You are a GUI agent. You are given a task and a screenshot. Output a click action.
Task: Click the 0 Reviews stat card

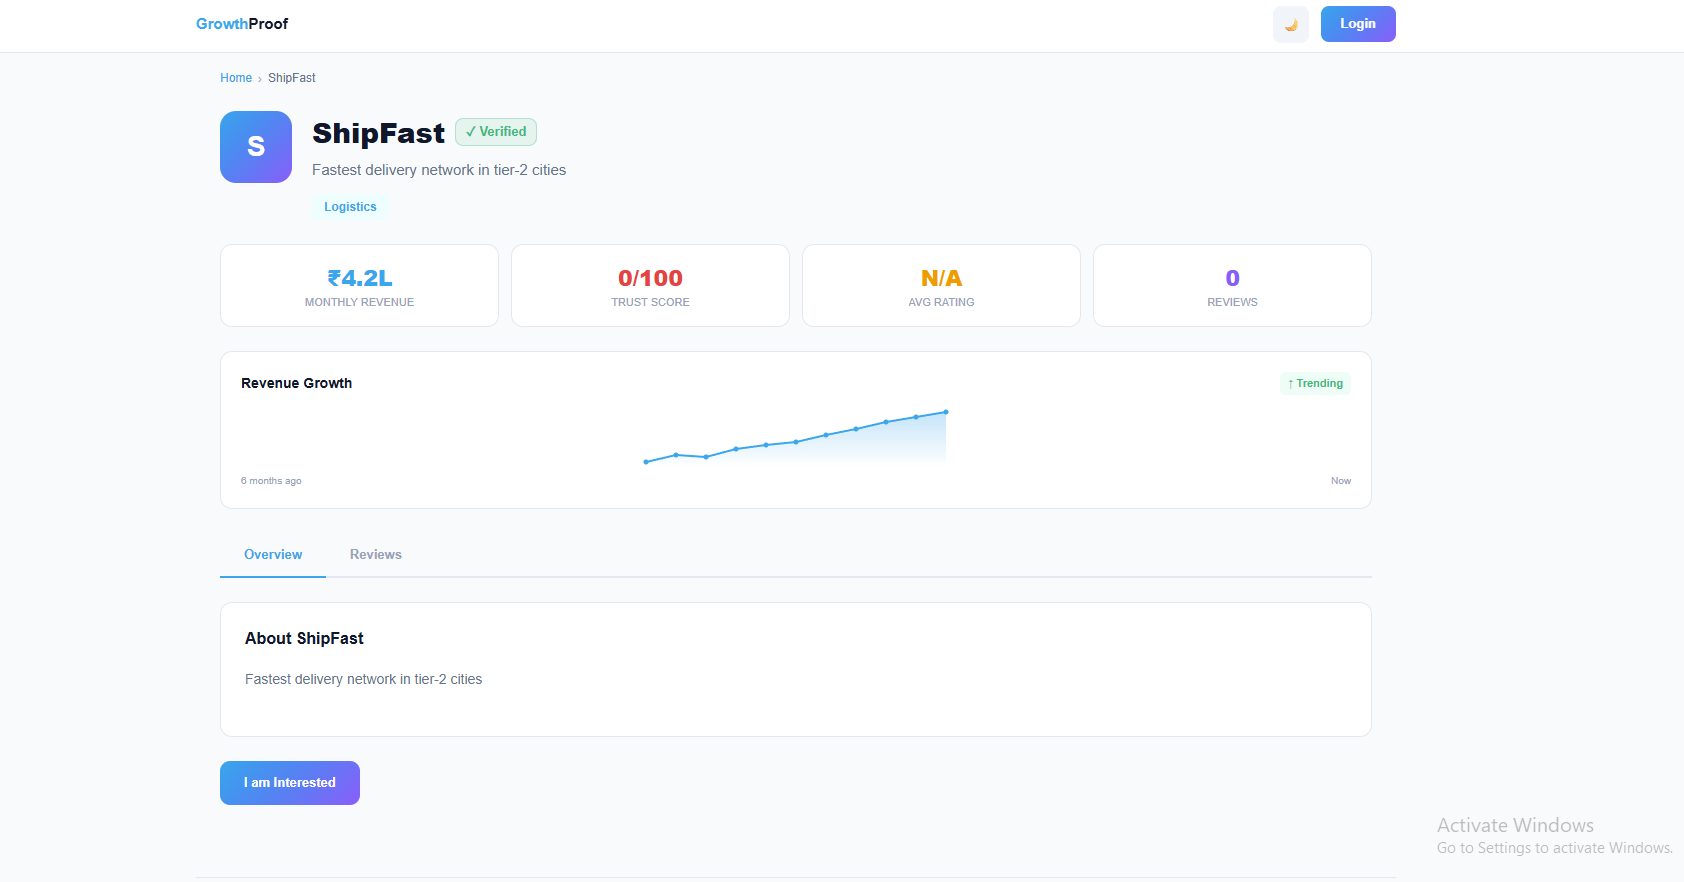(x=1232, y=286)
